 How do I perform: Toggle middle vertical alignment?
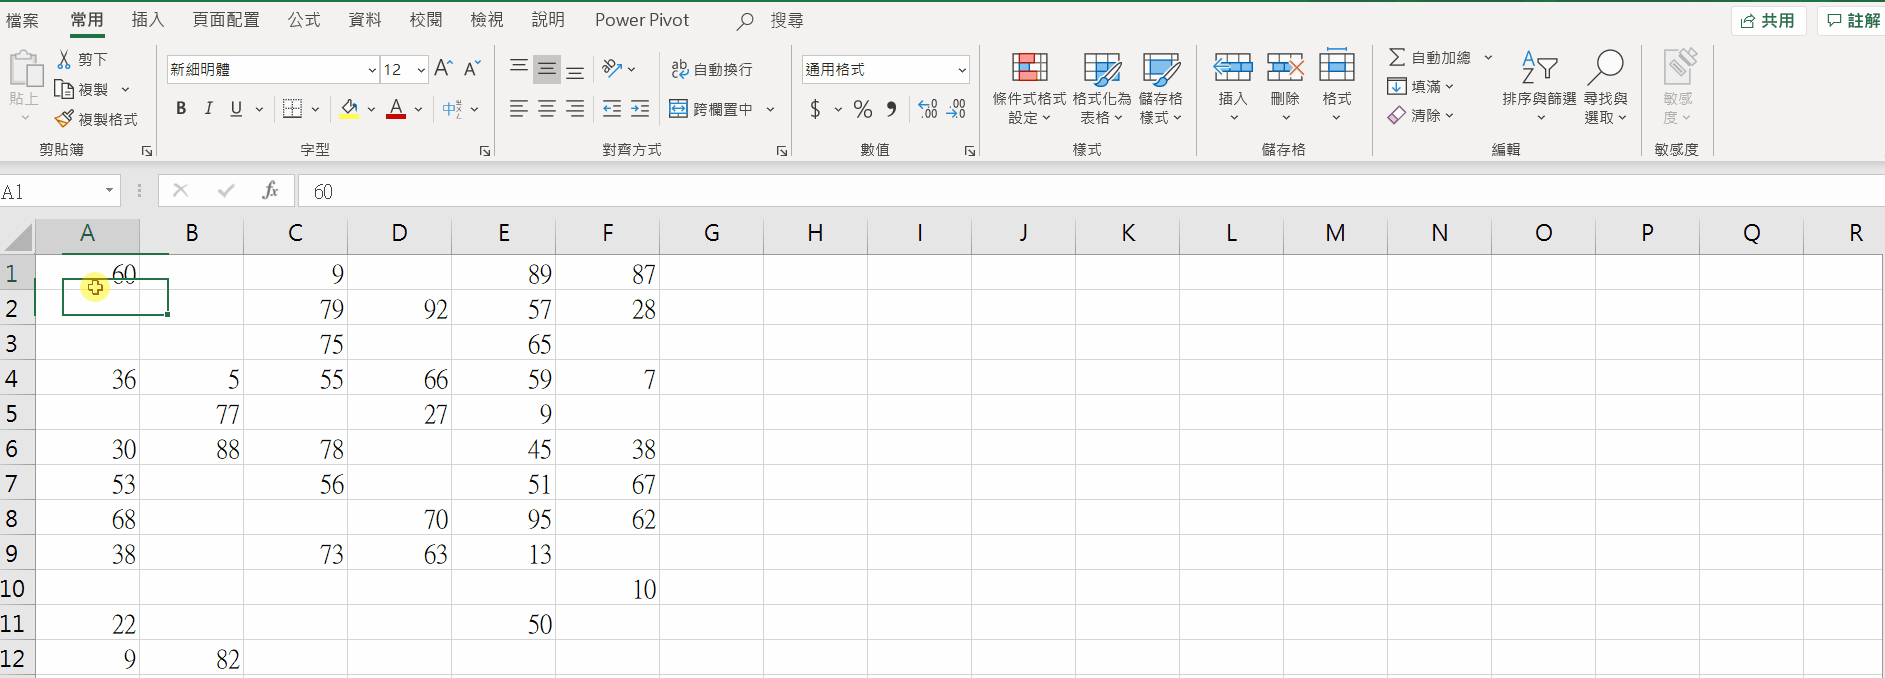coord(547,68)
